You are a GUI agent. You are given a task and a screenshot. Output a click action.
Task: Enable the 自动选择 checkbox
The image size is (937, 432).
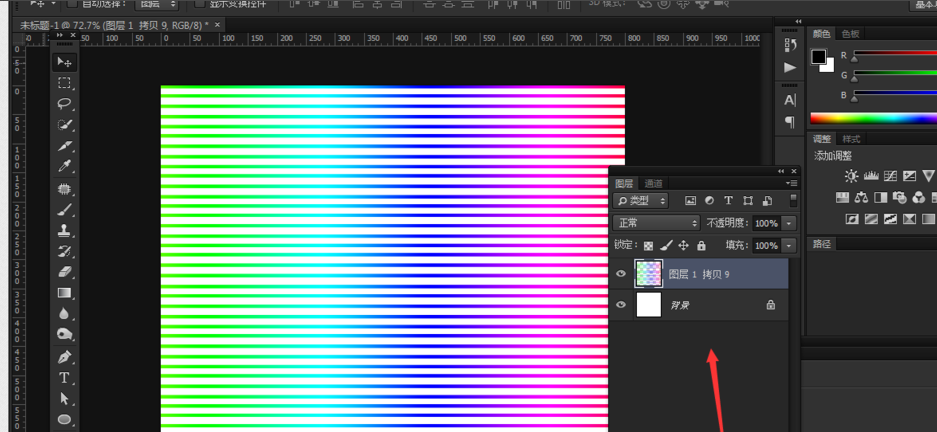[71, 4]
